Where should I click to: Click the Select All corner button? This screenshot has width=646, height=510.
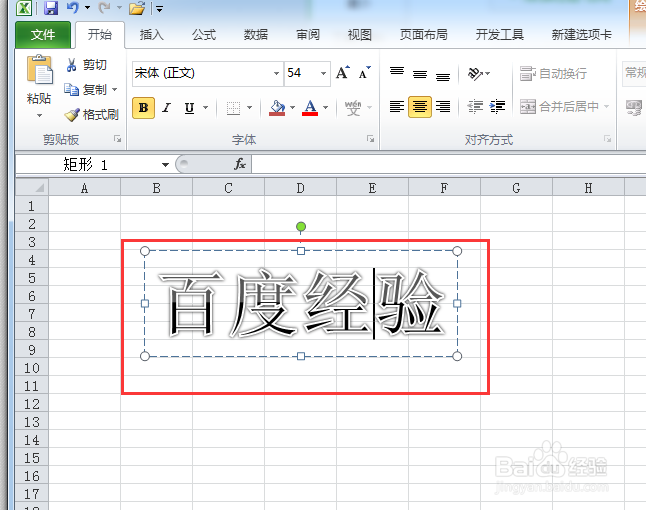click(x=32, y=188)
